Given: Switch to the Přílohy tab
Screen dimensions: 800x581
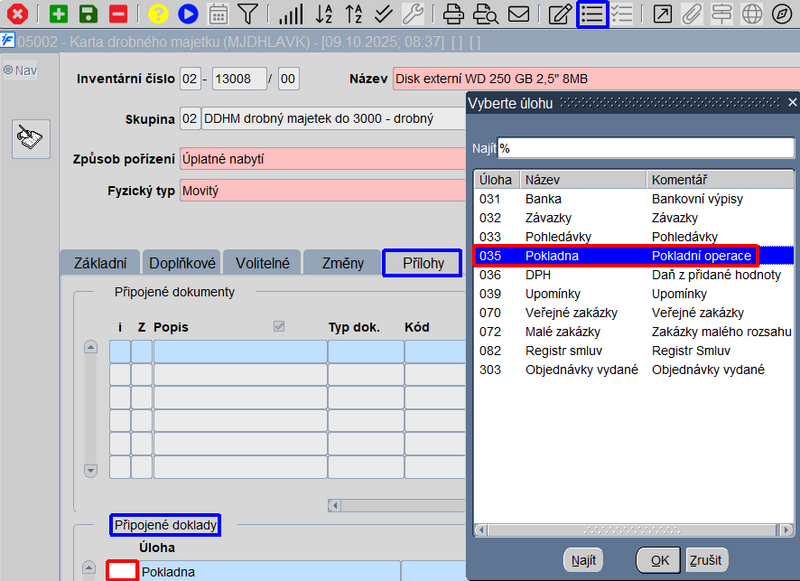Looking at the screenshot, I should point(423,263).
